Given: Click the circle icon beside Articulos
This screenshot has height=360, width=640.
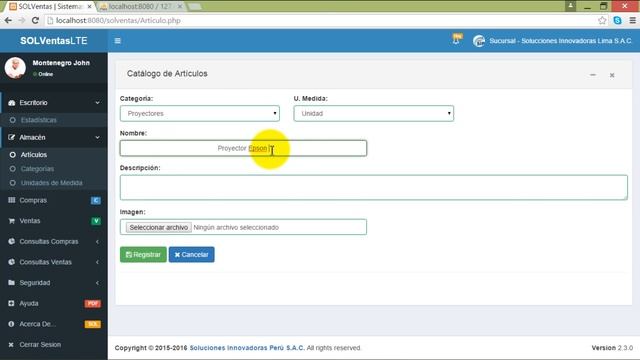Looking at the screenshot, I should click(x=13, y=155).
